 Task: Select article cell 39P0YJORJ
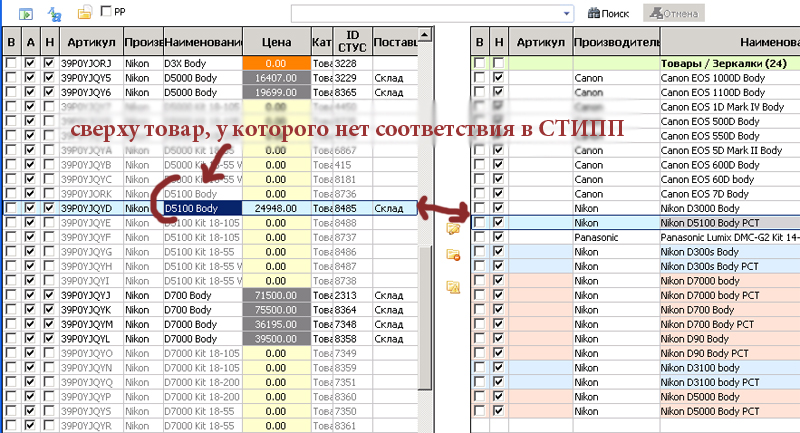(91, 63)
